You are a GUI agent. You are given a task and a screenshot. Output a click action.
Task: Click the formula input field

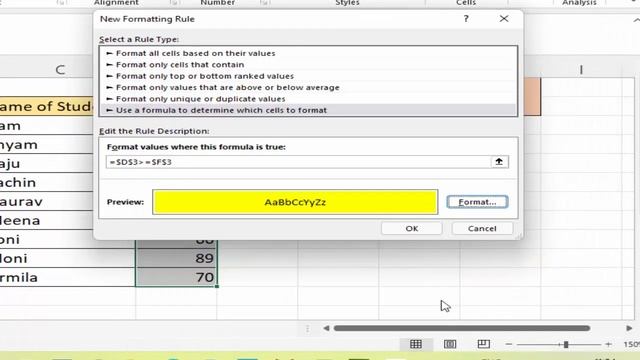pos(298,162)
